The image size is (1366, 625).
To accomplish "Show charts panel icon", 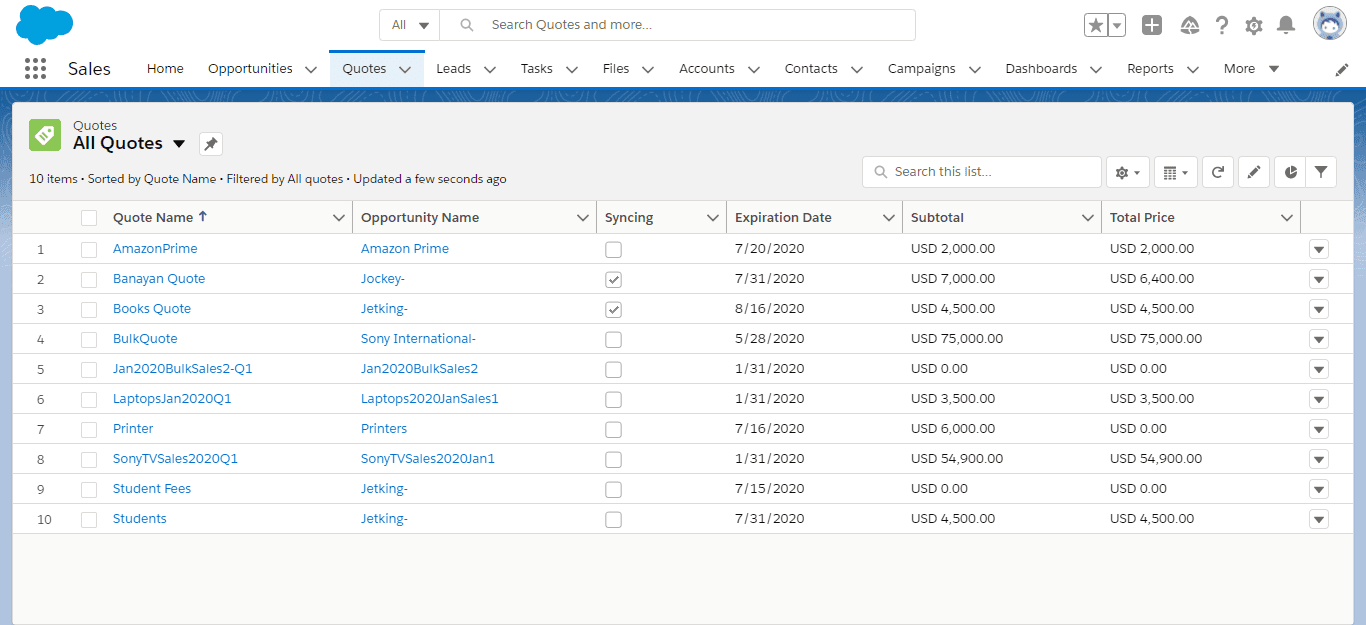I will [x=1290, y=172].
